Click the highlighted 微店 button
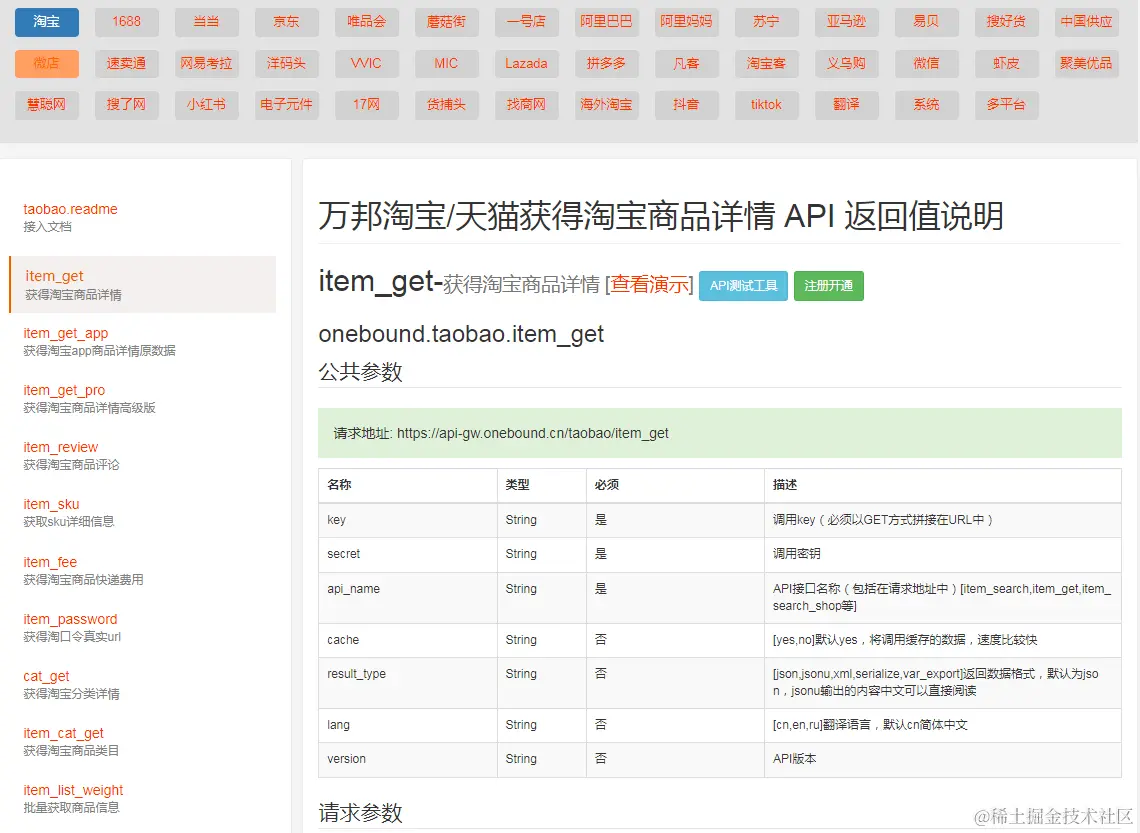 47,63
